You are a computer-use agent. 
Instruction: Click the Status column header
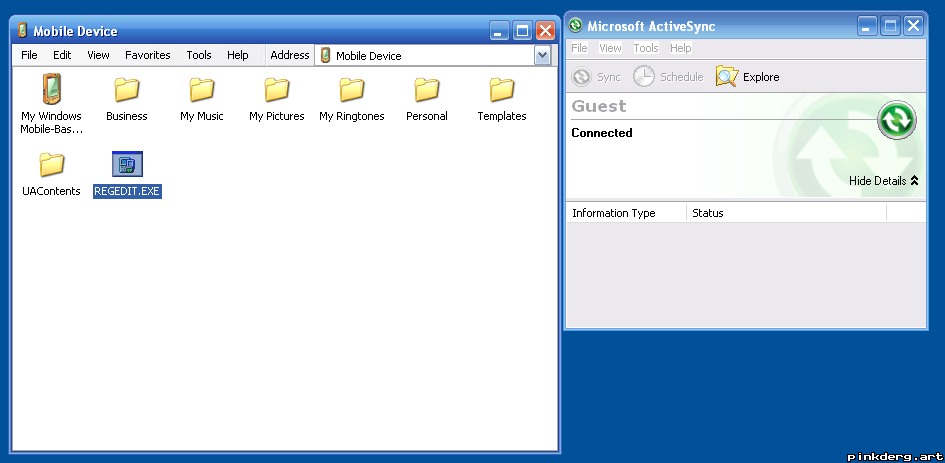[x=786, y=213]
